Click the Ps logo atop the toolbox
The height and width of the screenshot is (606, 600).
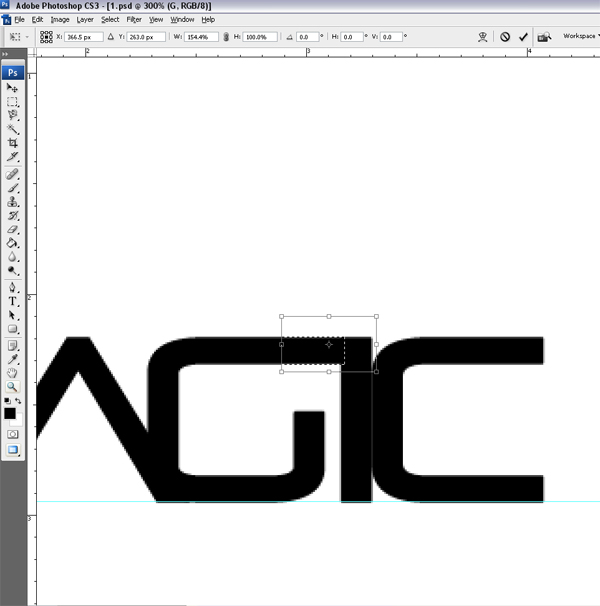tap(13, 73)
